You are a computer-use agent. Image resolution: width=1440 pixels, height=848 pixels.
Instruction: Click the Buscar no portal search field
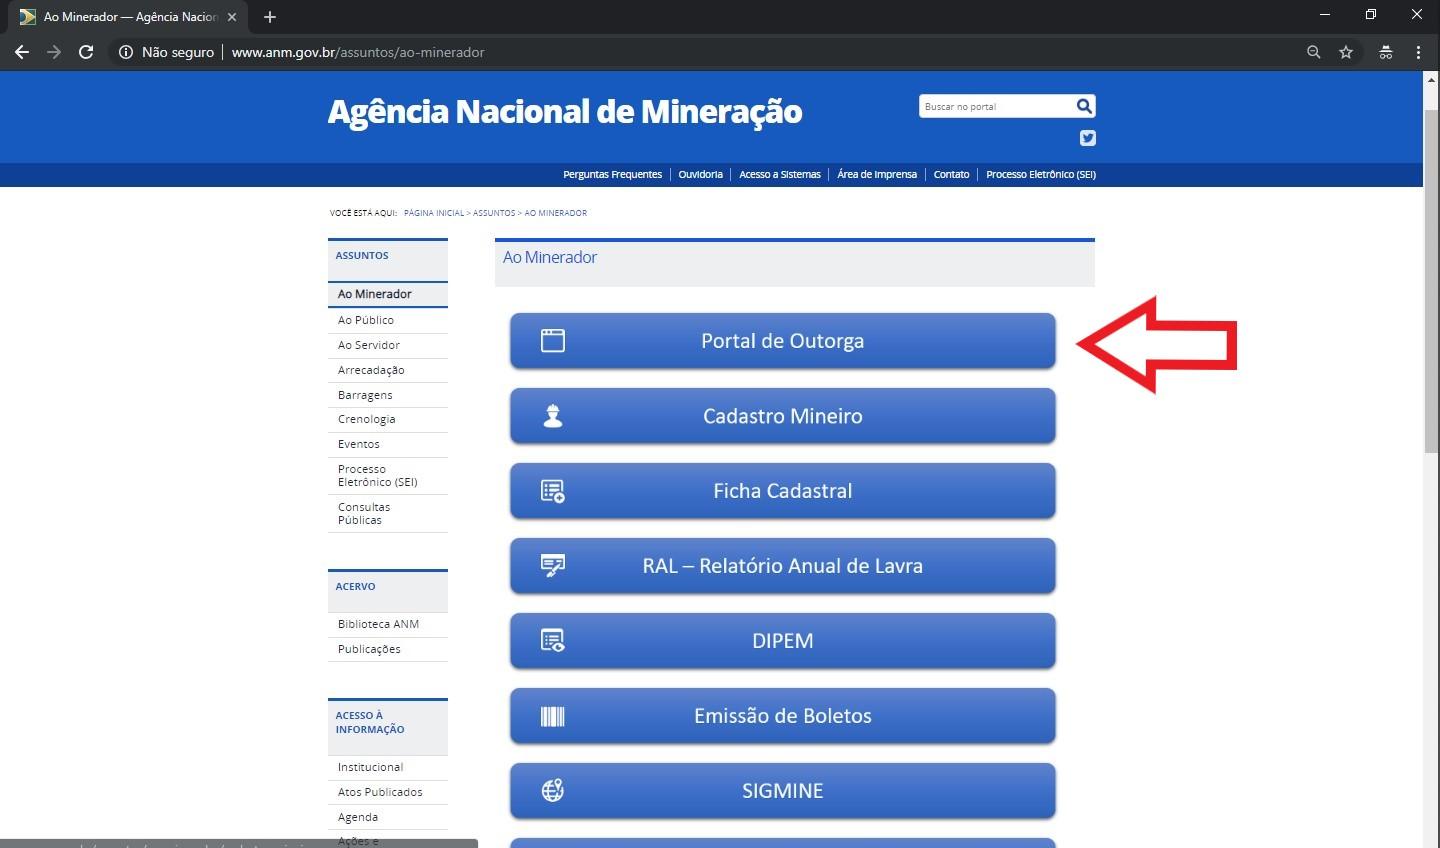tap(996, 106)
